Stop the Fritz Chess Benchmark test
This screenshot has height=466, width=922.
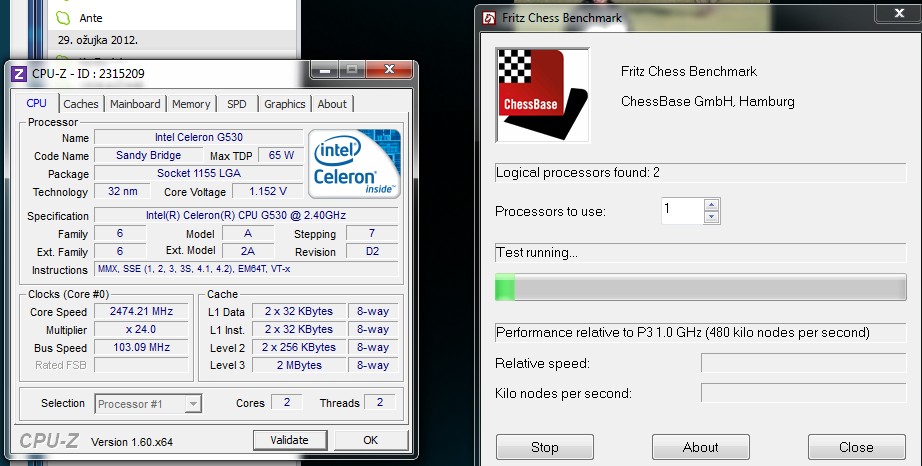click(x=544, y=447)
